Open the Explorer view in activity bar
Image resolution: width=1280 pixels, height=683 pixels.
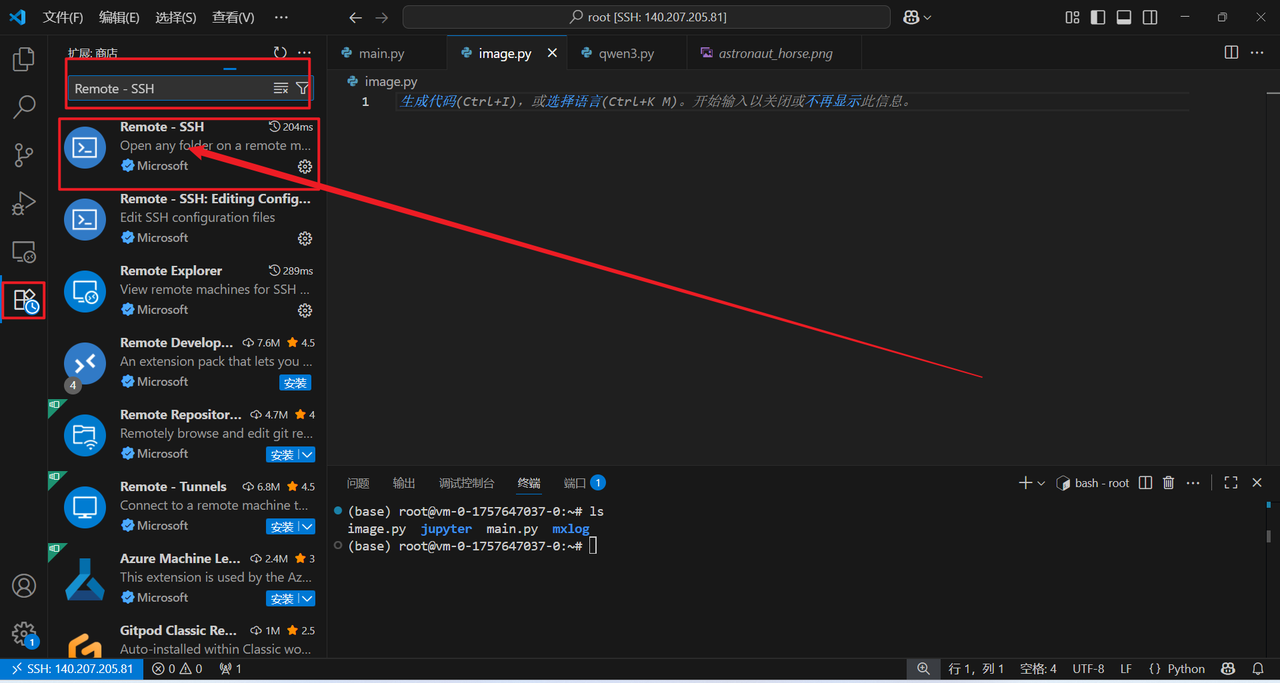coord(24,60)
